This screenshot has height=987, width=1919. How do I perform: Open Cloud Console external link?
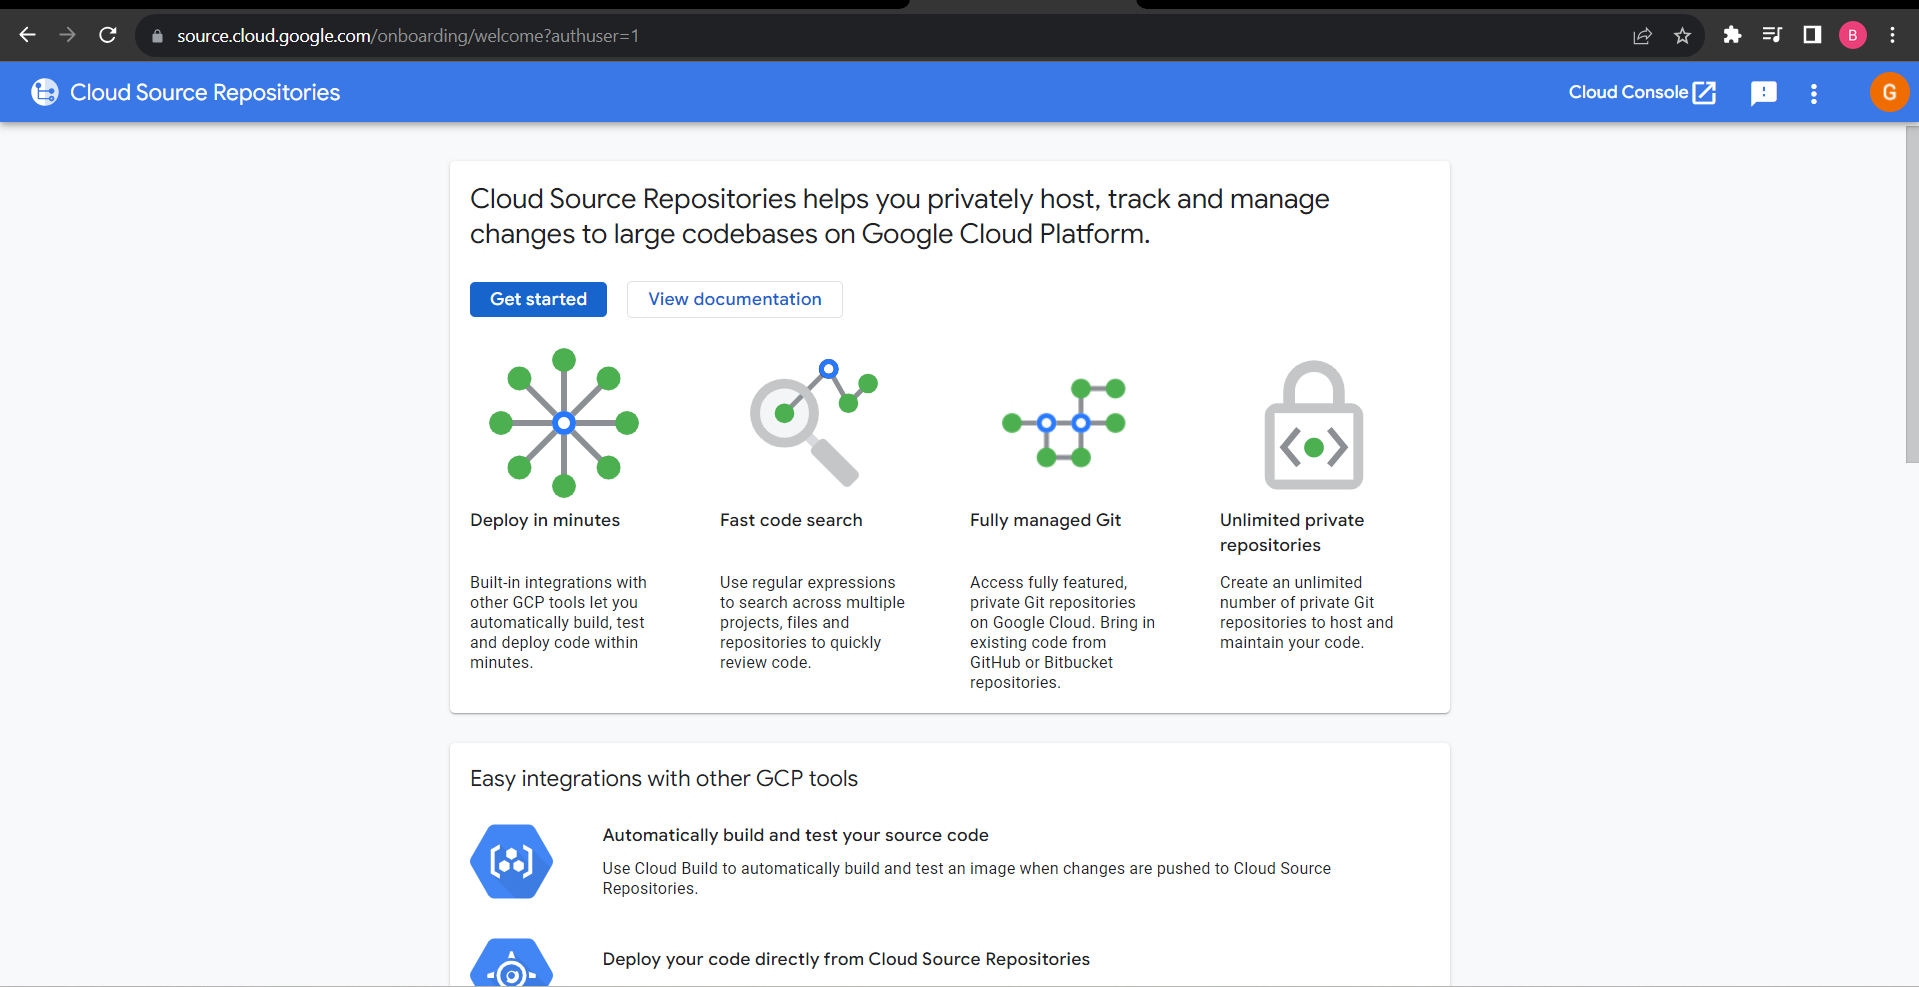pos(1642,92)
